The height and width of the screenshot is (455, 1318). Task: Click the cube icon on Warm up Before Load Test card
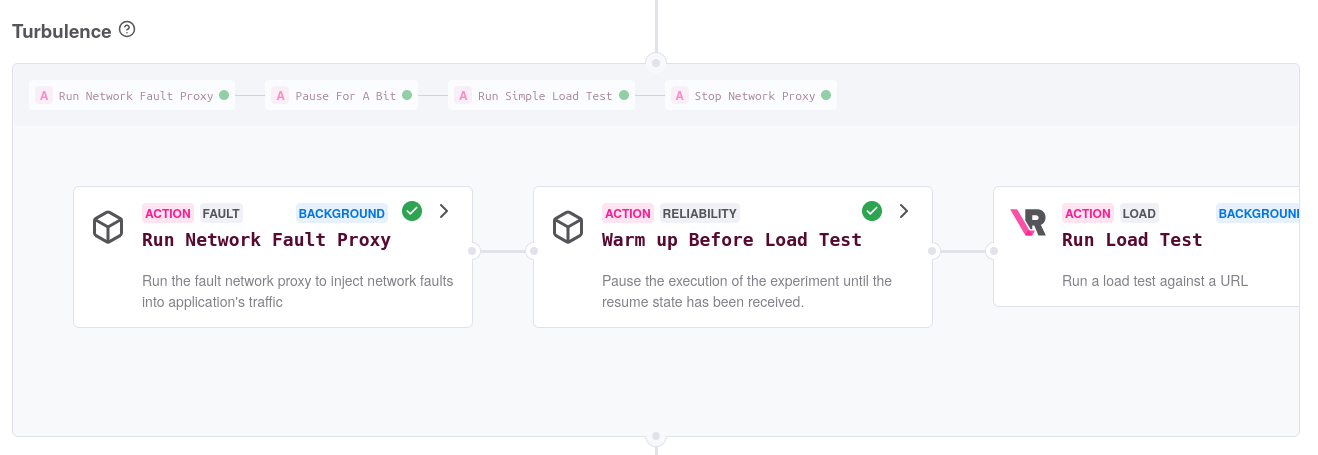tap(568, 227)
